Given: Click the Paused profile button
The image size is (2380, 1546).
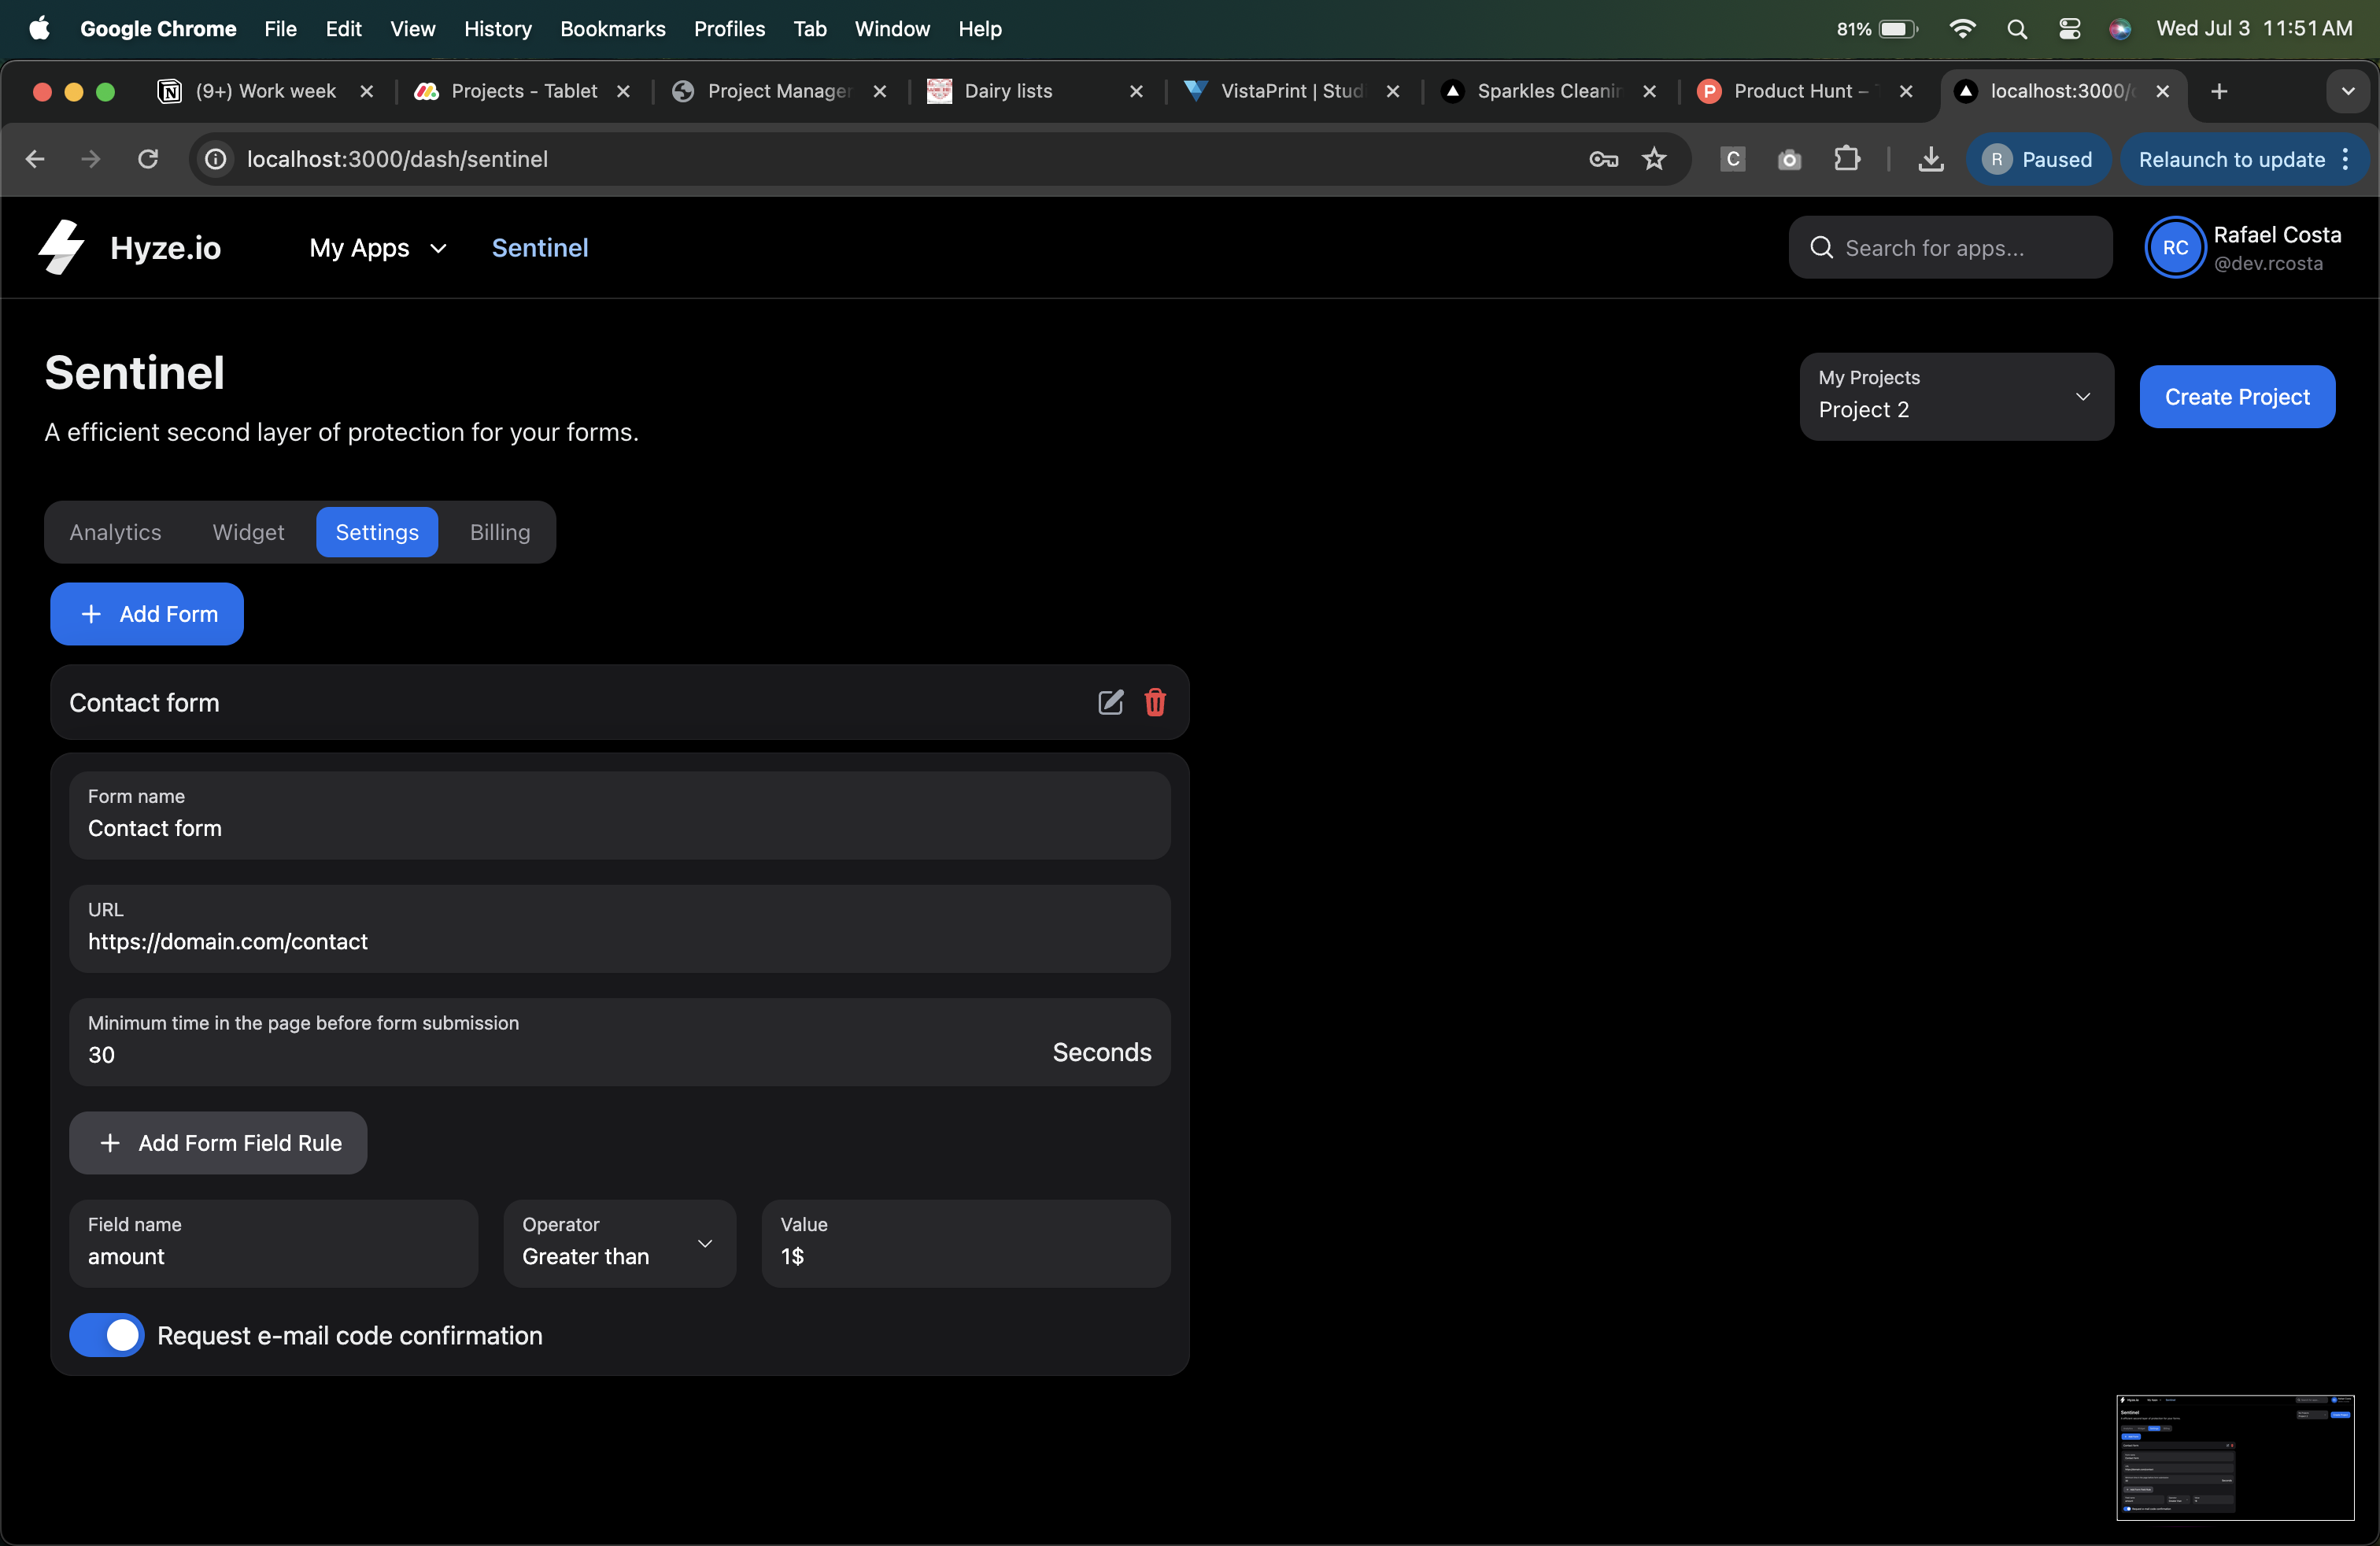Looking at the screenshot, I should tap(2038, 159).
